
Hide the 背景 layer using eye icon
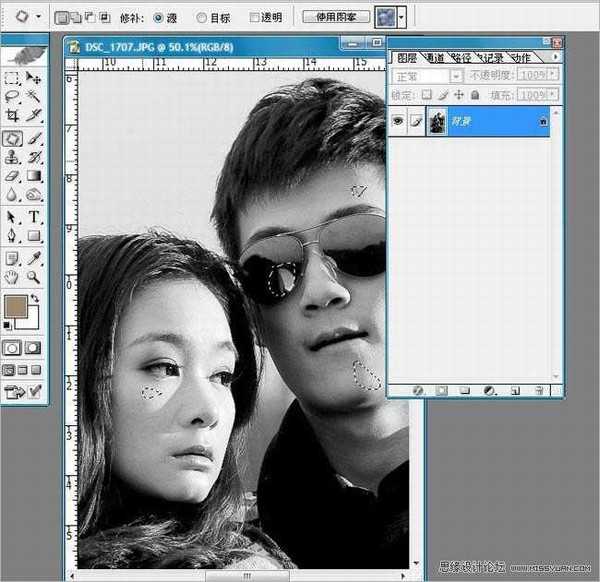pos(398,120)
